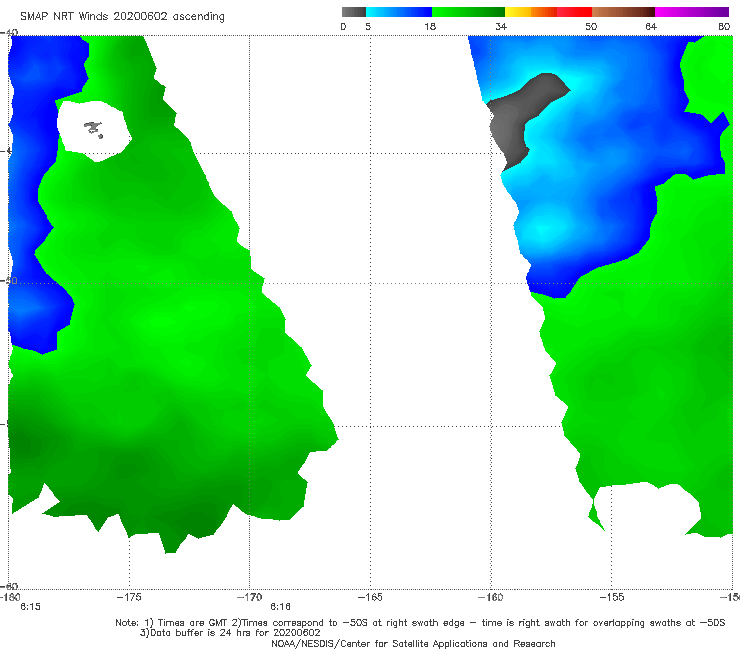
Task: Select the gray 0-5 knot colorbar segment
Action: [x=353, y=12]
